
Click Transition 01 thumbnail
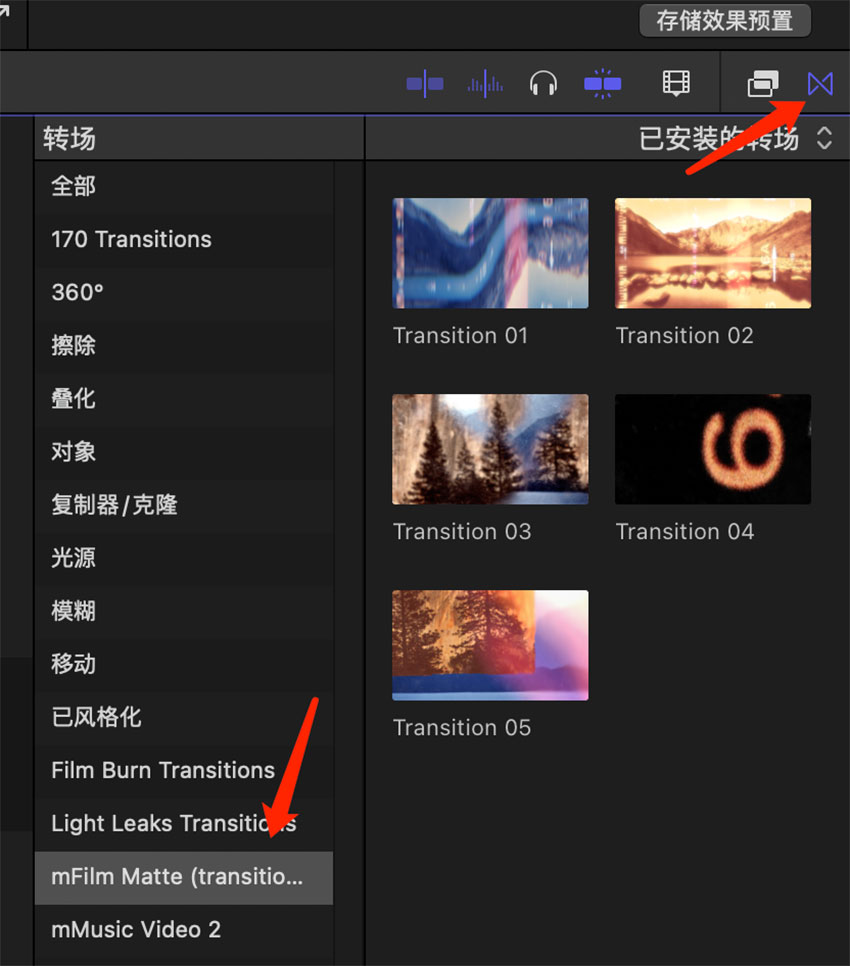pos(490,253)
